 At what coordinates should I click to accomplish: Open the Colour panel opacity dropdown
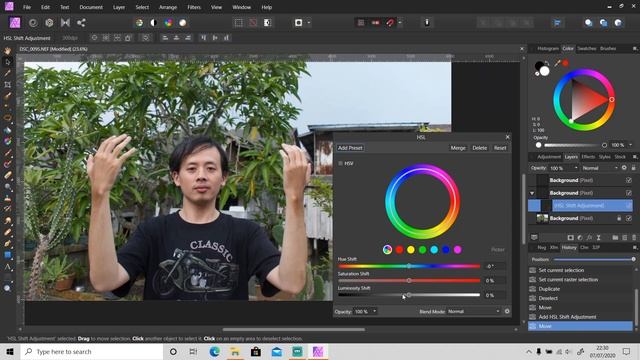tap(631, 145)
